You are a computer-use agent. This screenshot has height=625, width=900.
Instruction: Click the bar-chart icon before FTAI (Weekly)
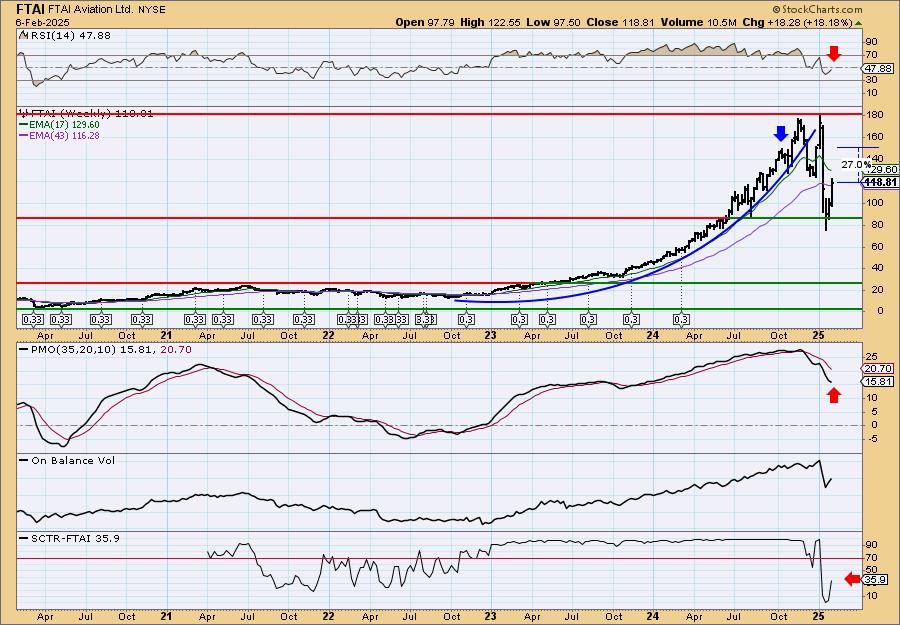[22, 113]
